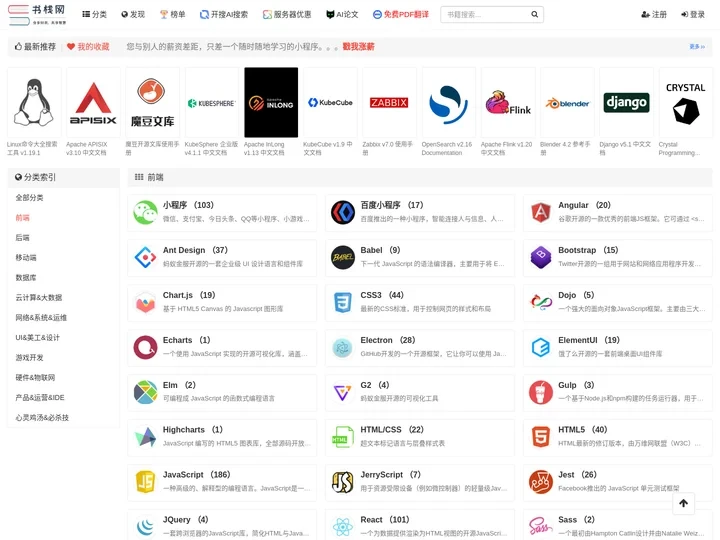
Task: Open the KubeCube v1.9 book cover
Action: [330, 102]
